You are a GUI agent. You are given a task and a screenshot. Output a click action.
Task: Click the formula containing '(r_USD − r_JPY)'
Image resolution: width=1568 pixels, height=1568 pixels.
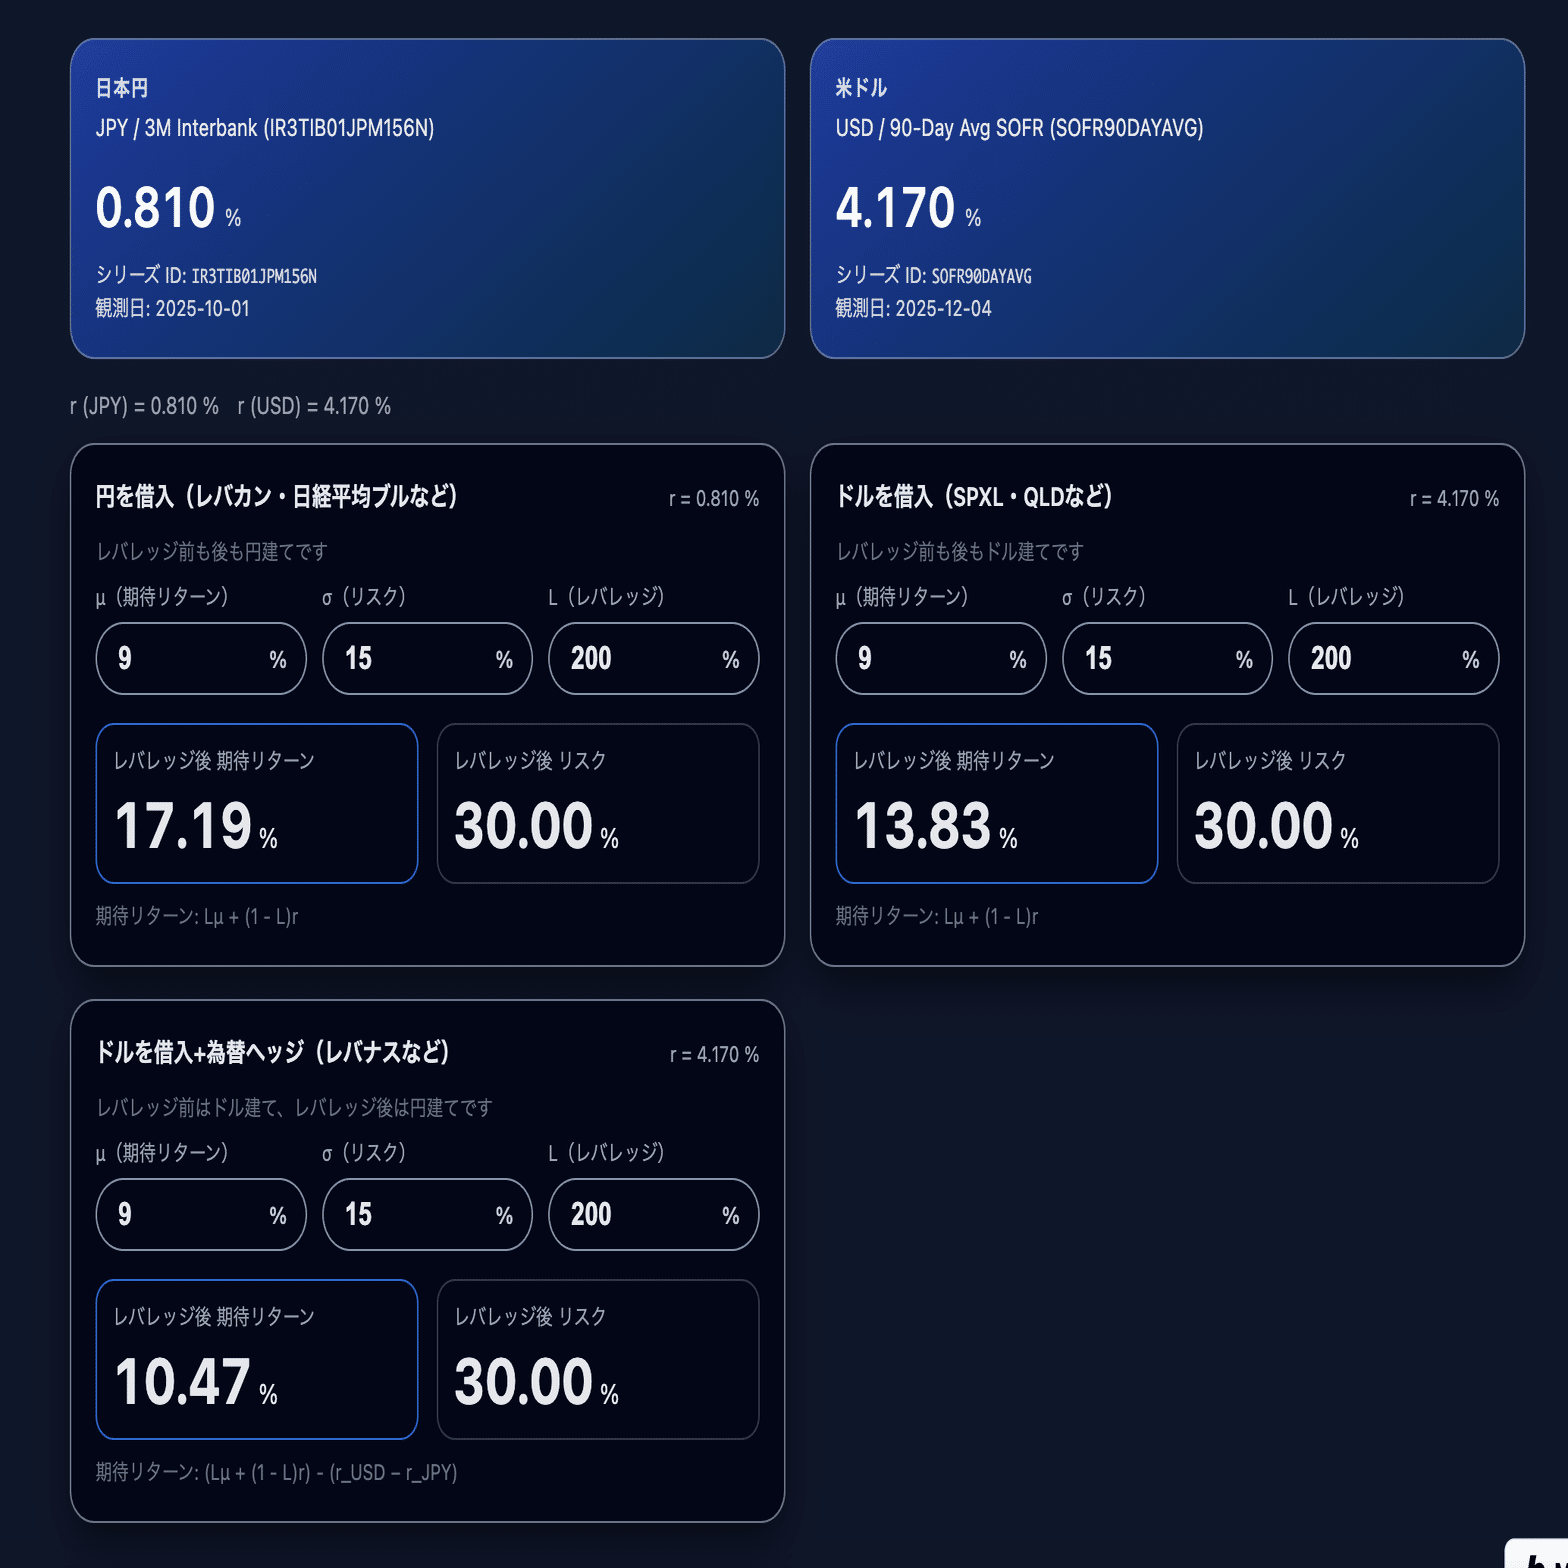277,1472
